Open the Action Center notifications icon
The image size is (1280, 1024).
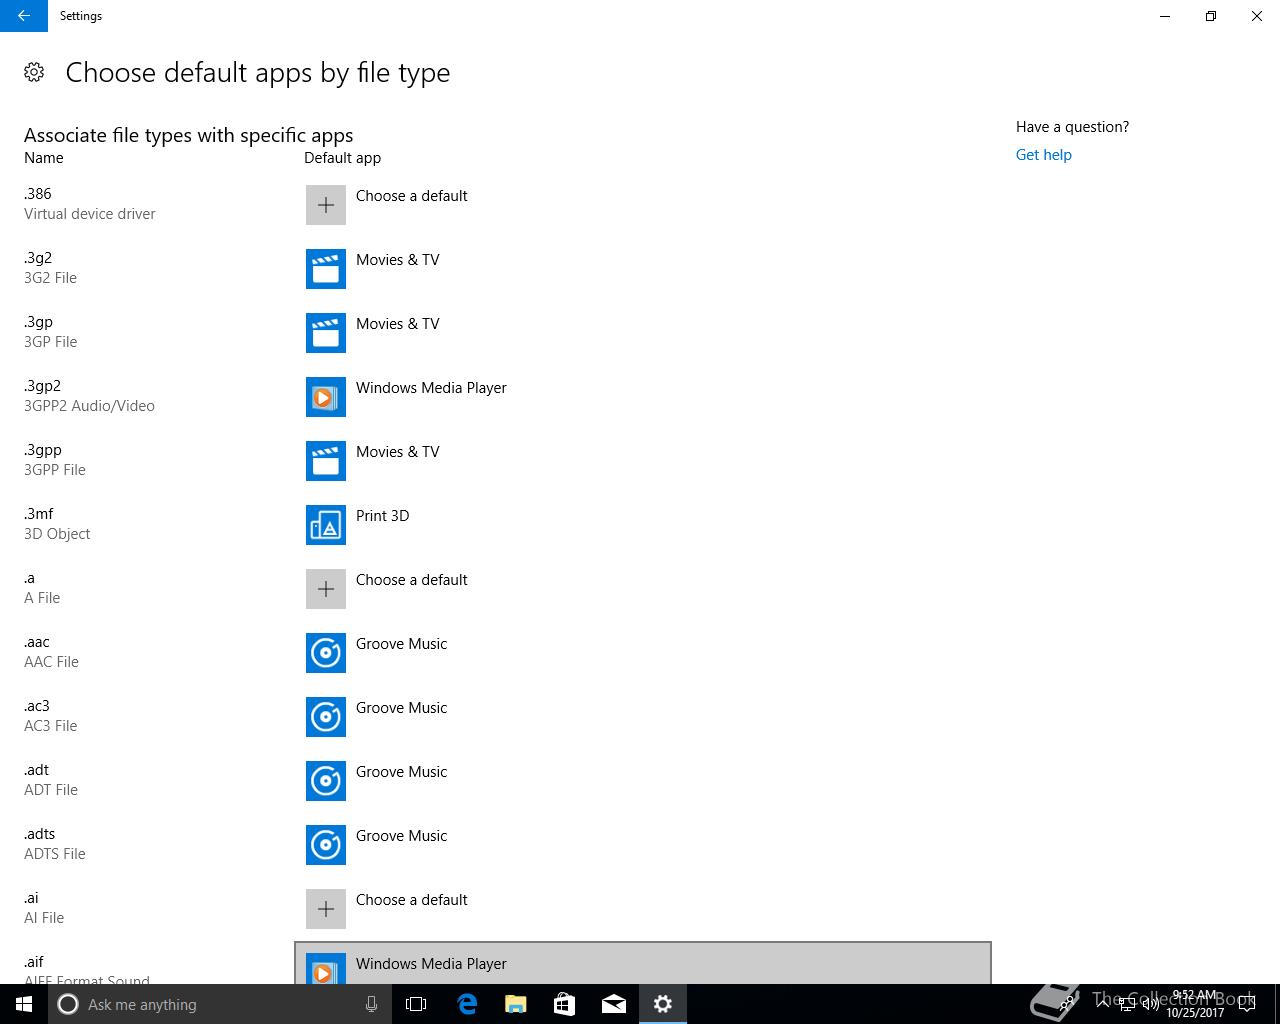[1246, 1004]
